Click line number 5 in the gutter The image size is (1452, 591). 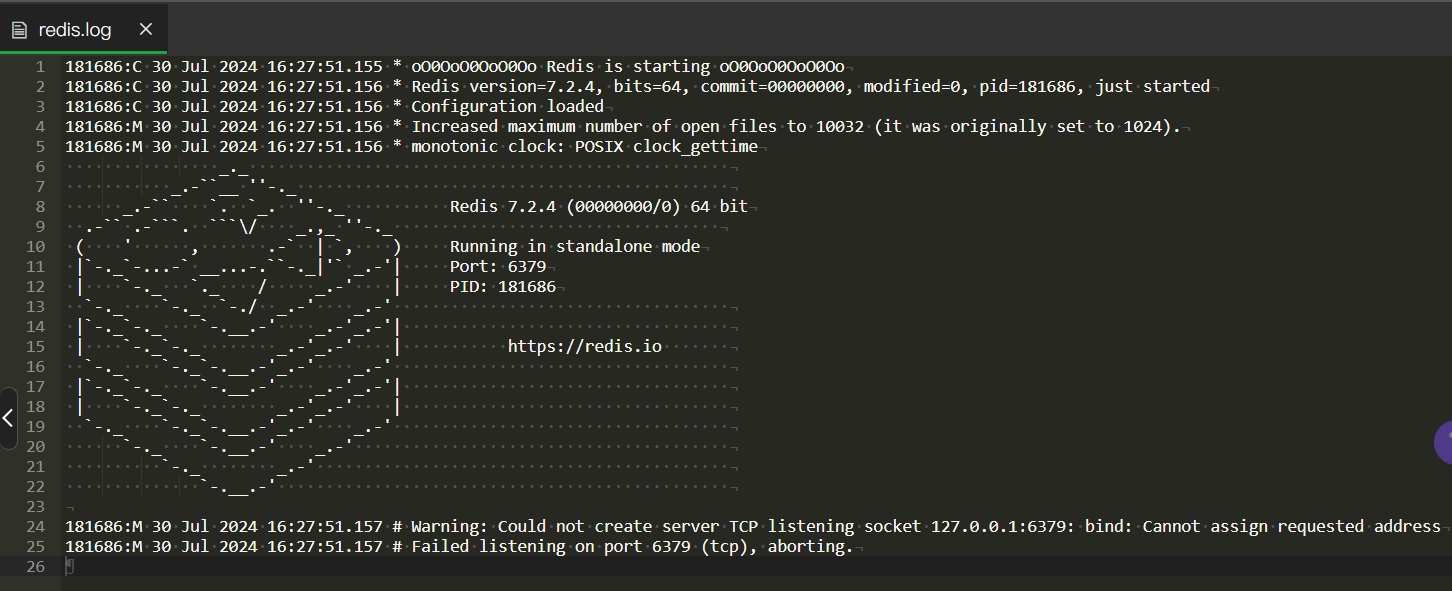(40, 146)
